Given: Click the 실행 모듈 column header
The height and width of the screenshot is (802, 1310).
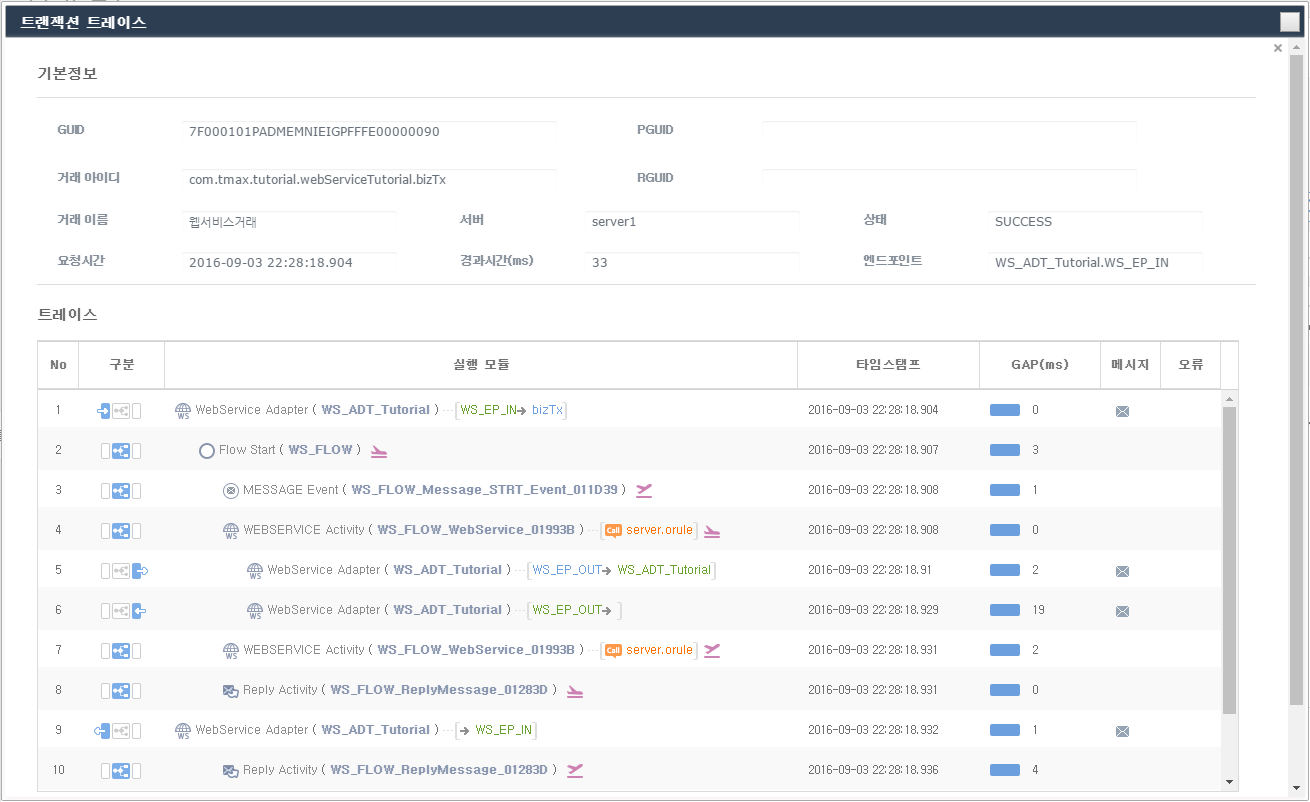Looking at the screenshot, I should click(x=480, y=364).
